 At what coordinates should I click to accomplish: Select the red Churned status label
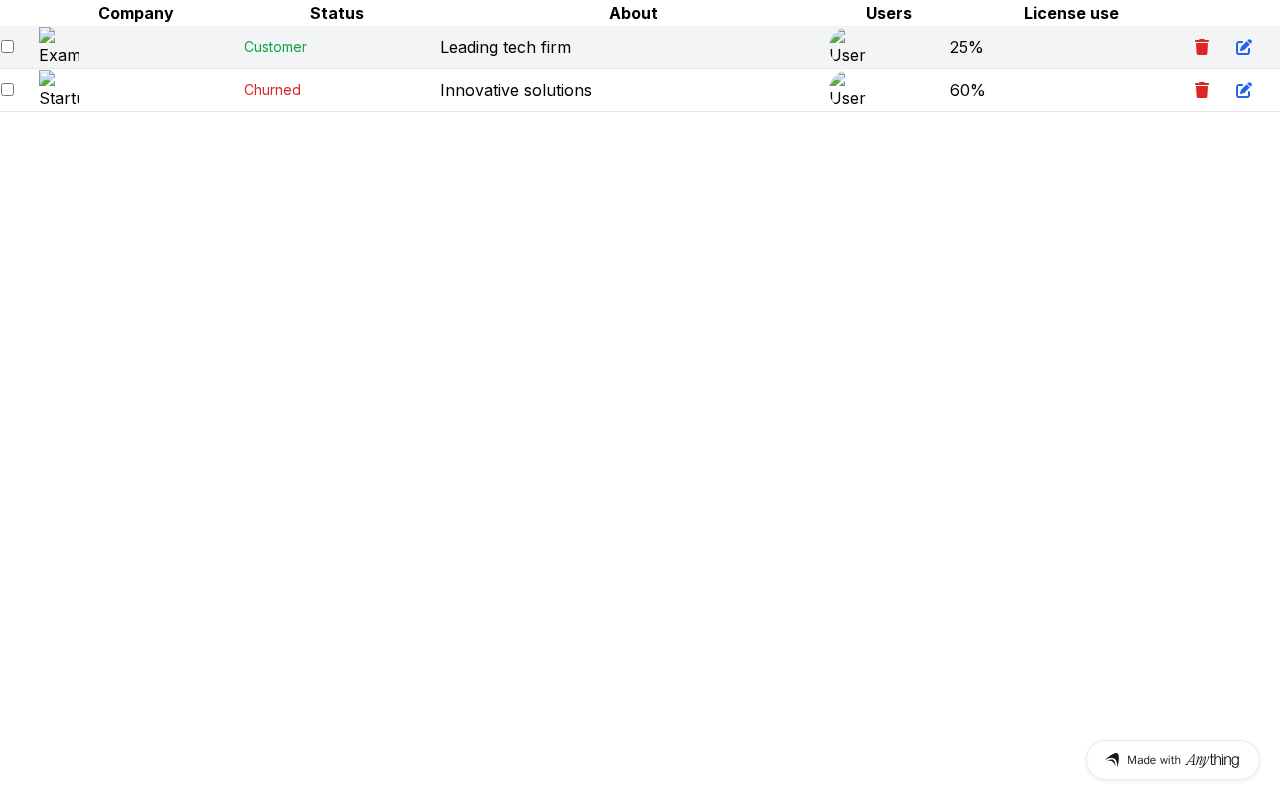(272, 90)
